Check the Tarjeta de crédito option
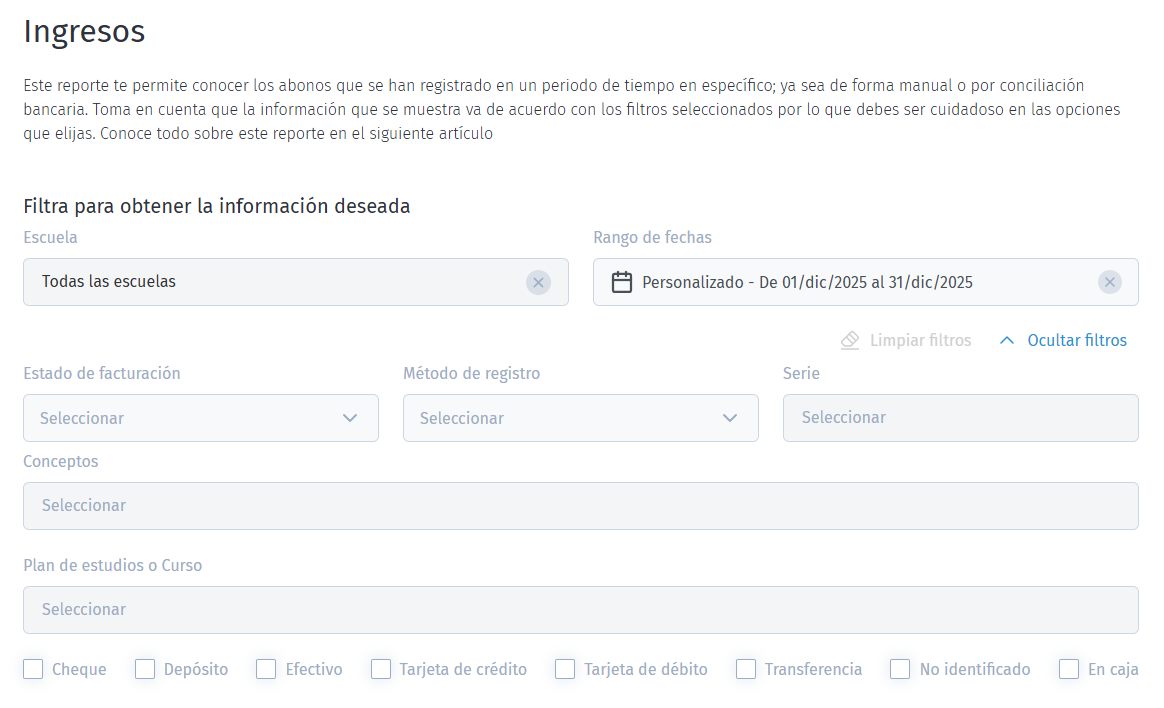 [380, 668]
